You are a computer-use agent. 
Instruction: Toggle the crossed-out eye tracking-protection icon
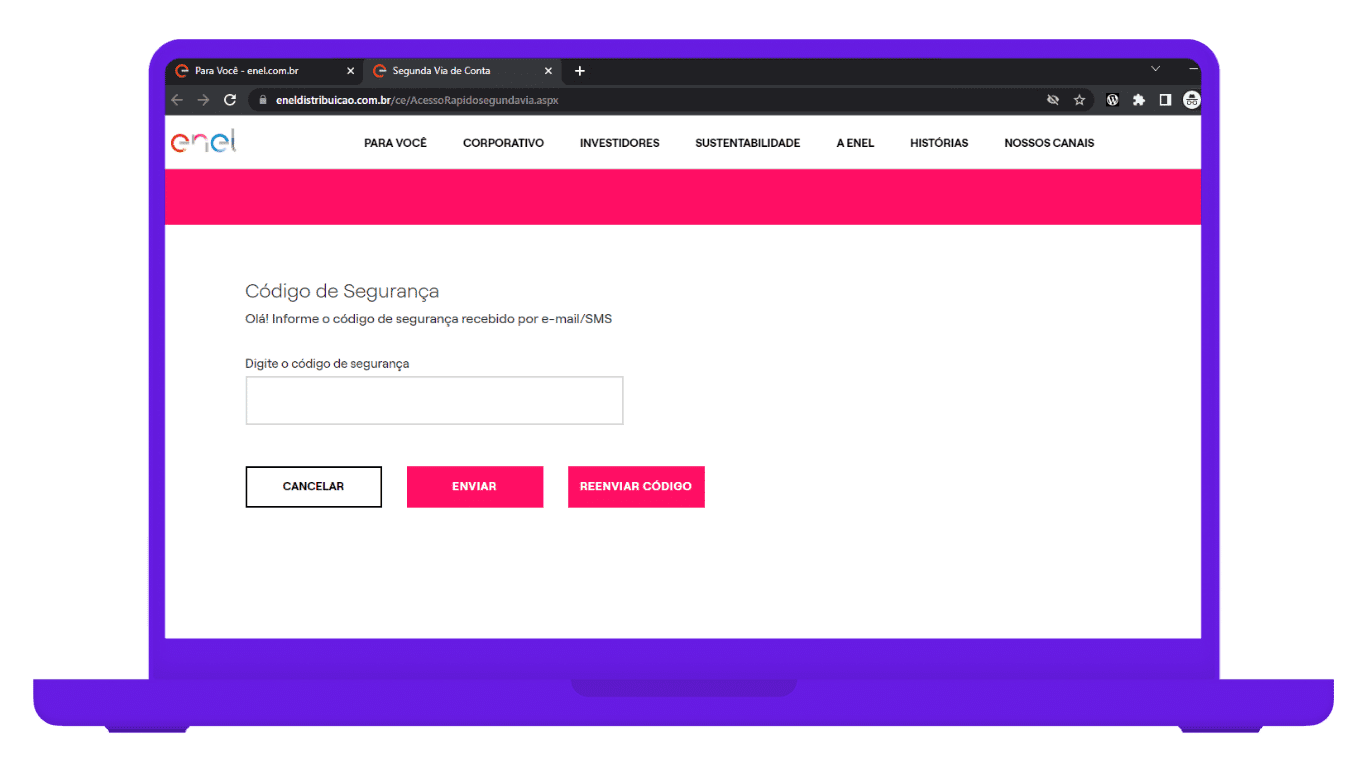coord(1052,100)
